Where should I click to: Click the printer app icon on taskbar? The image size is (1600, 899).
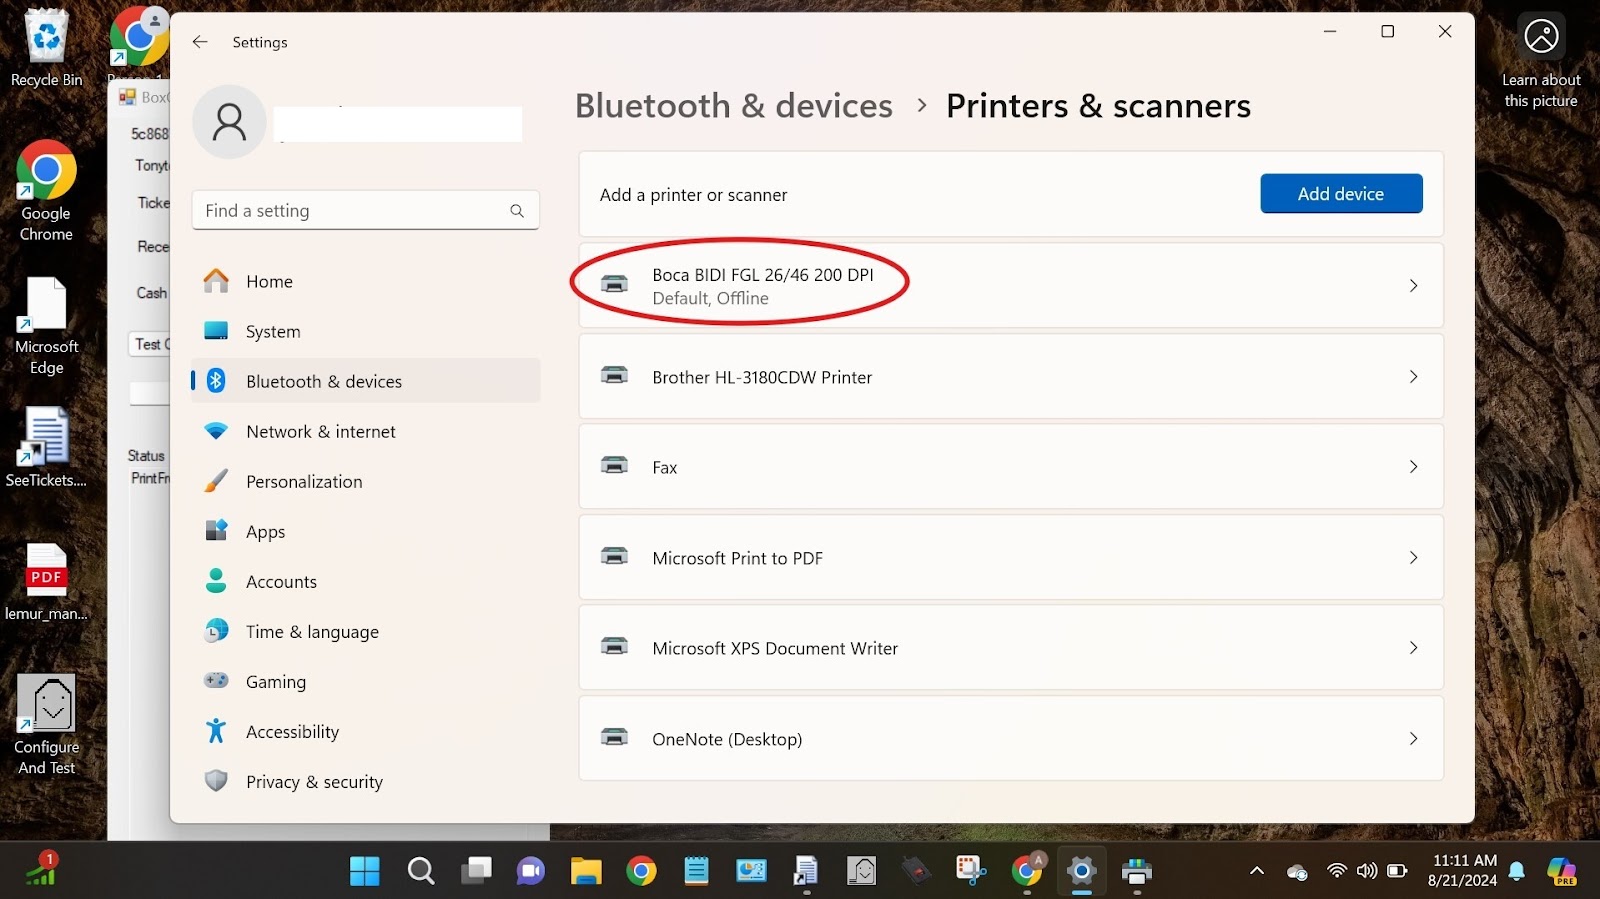click(1136, 871)
